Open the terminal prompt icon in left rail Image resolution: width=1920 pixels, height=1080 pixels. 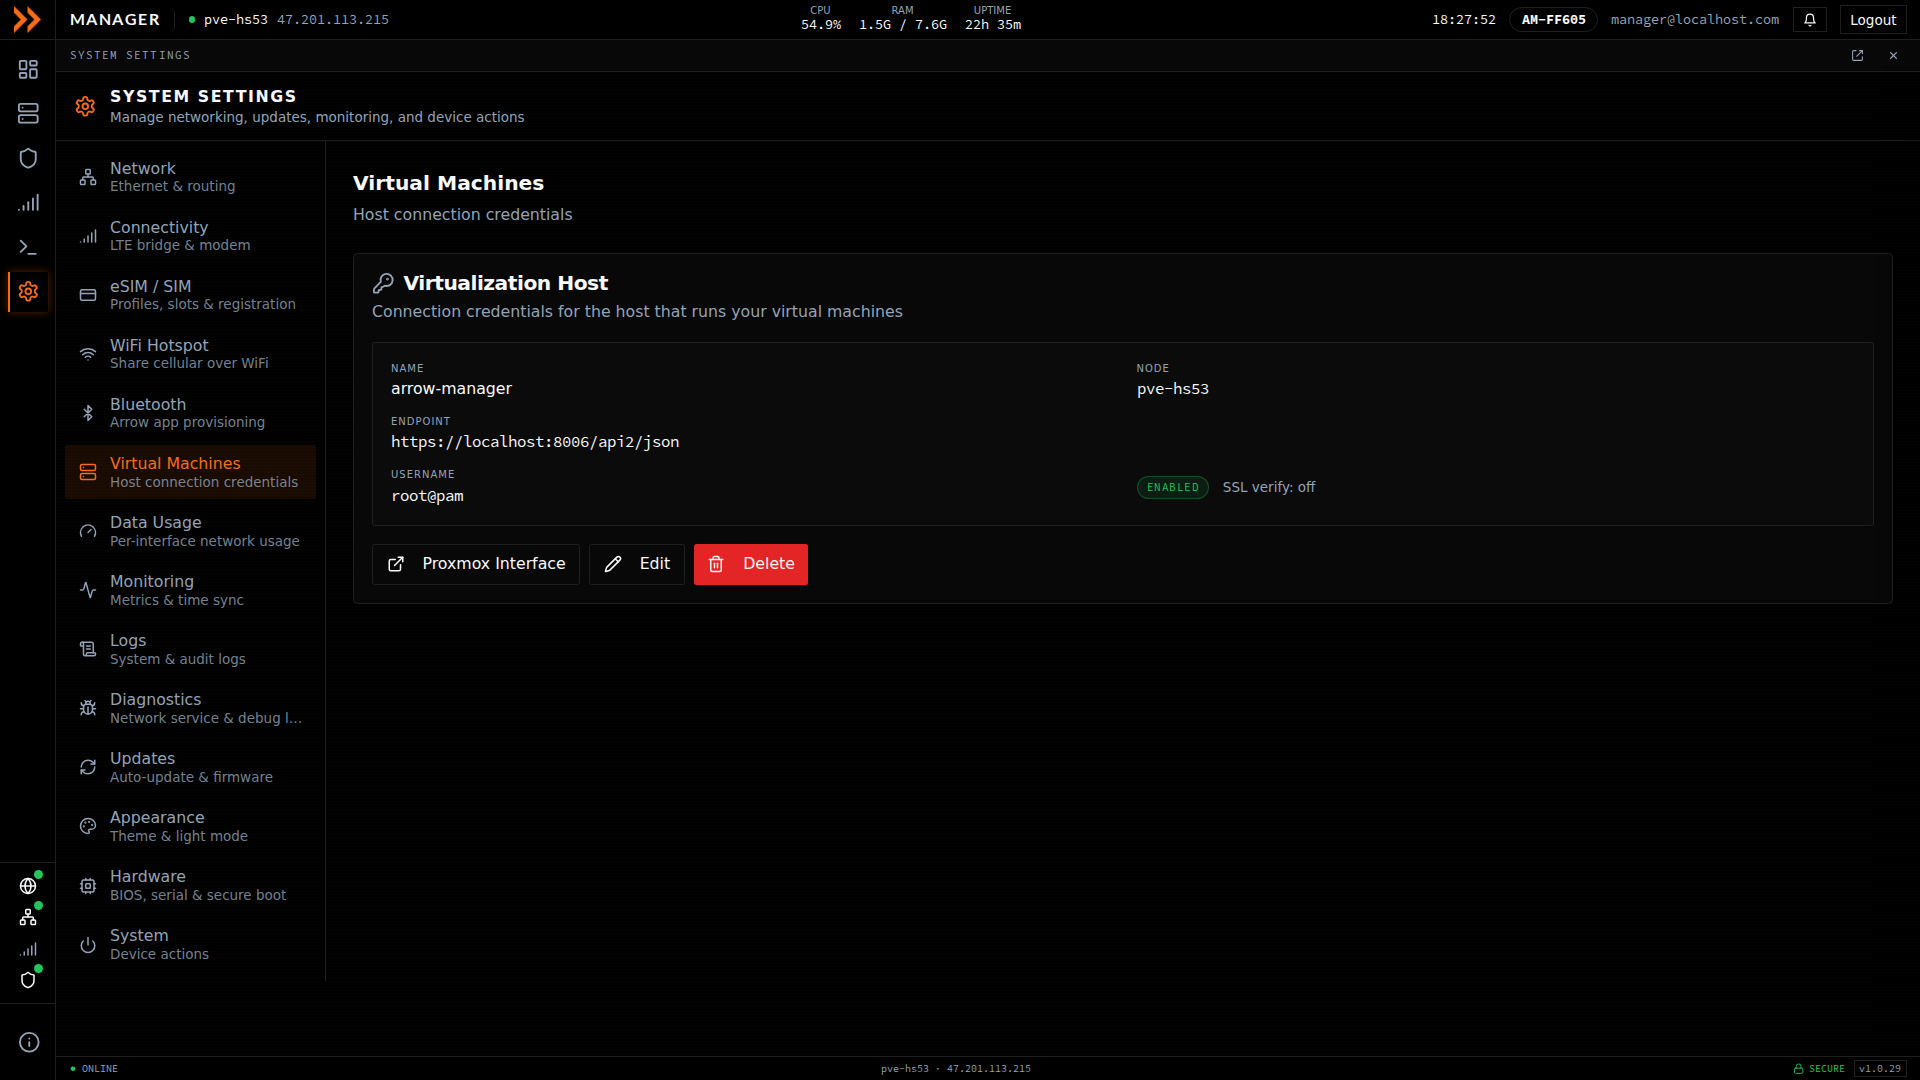28,247
